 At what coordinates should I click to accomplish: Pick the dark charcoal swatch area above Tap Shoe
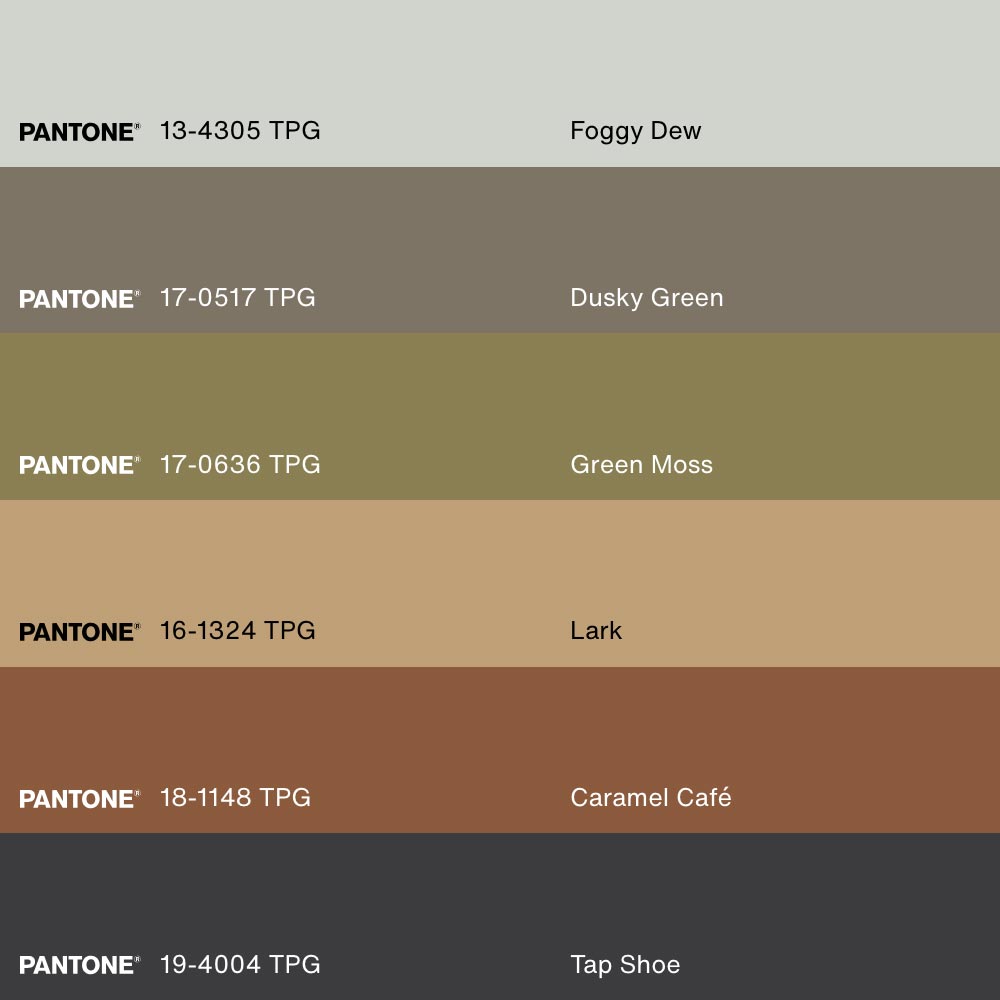coord(500,885)
